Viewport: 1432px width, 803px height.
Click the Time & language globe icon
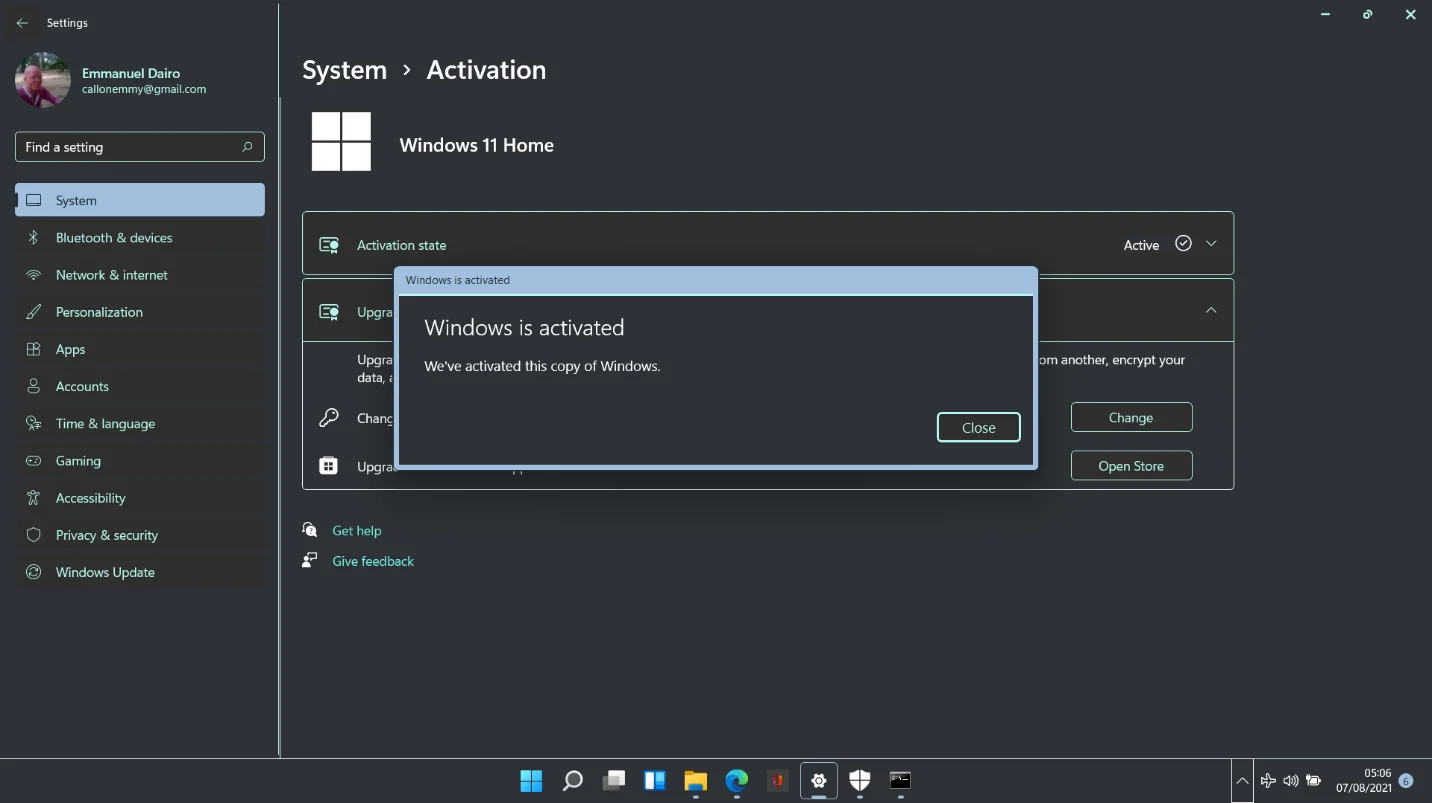point(33,423)
